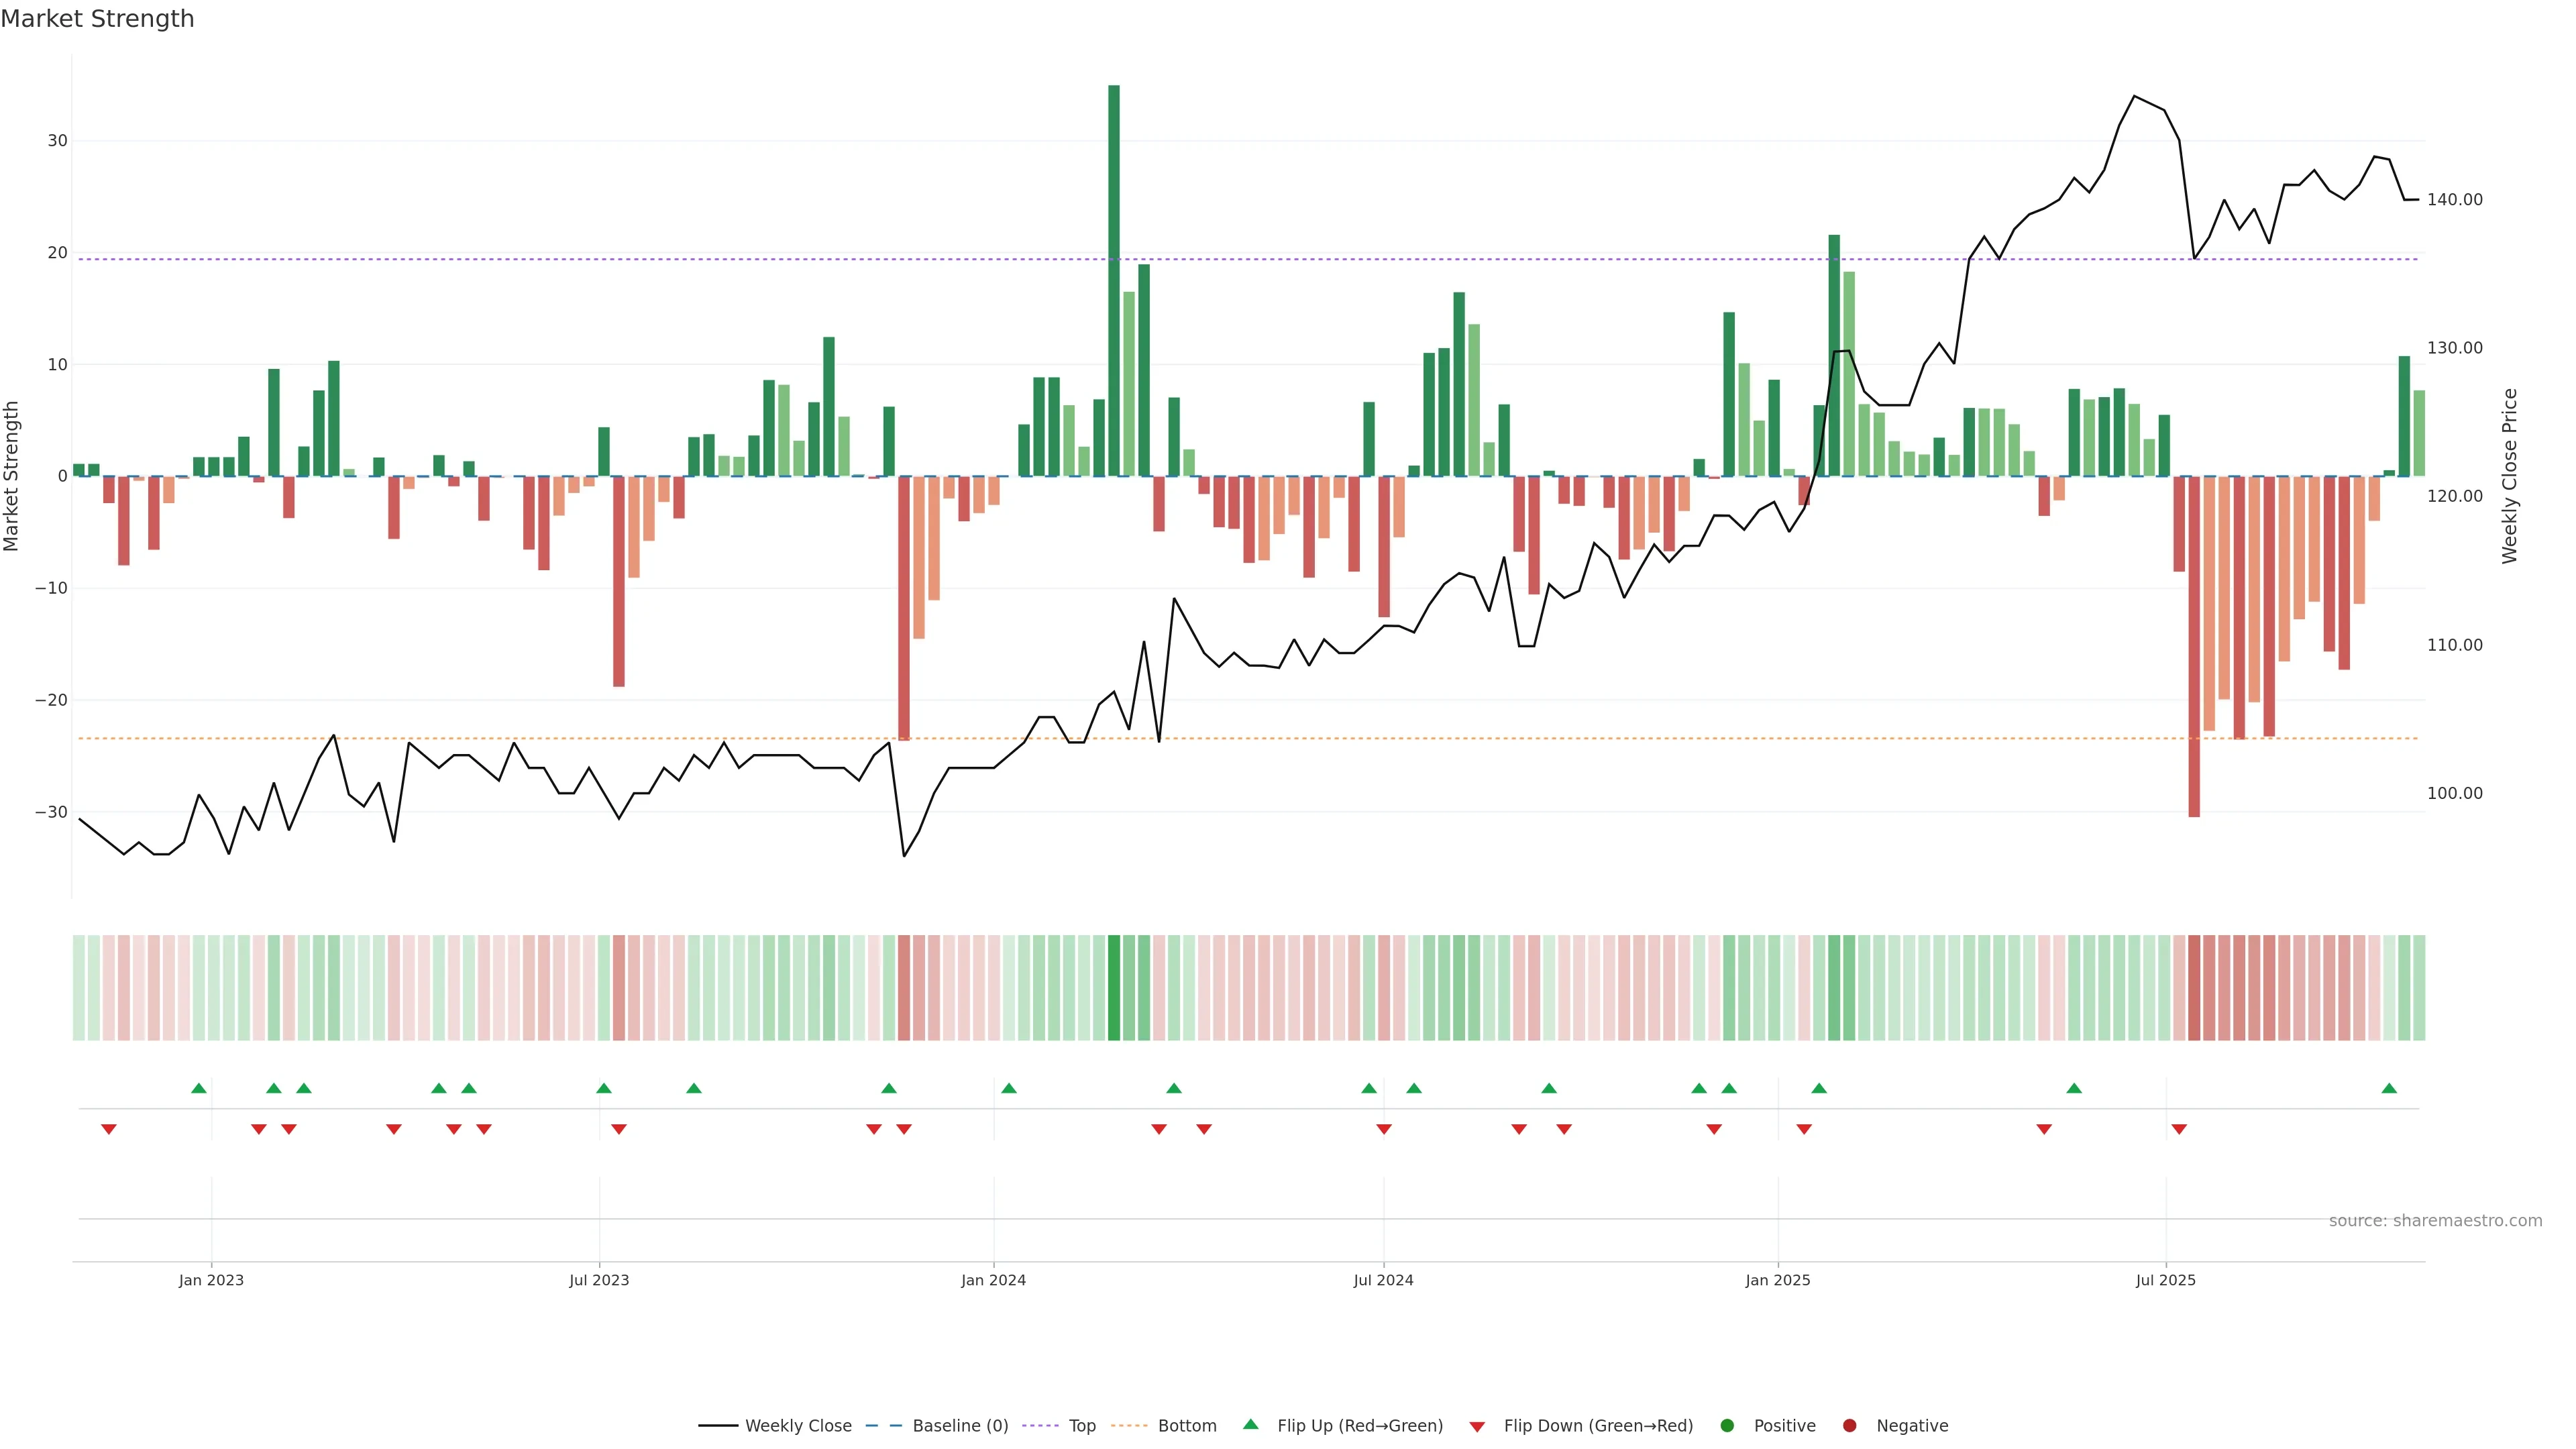
Task: Click the green Positive legend dot
Action: [x=1727, y=1426]
